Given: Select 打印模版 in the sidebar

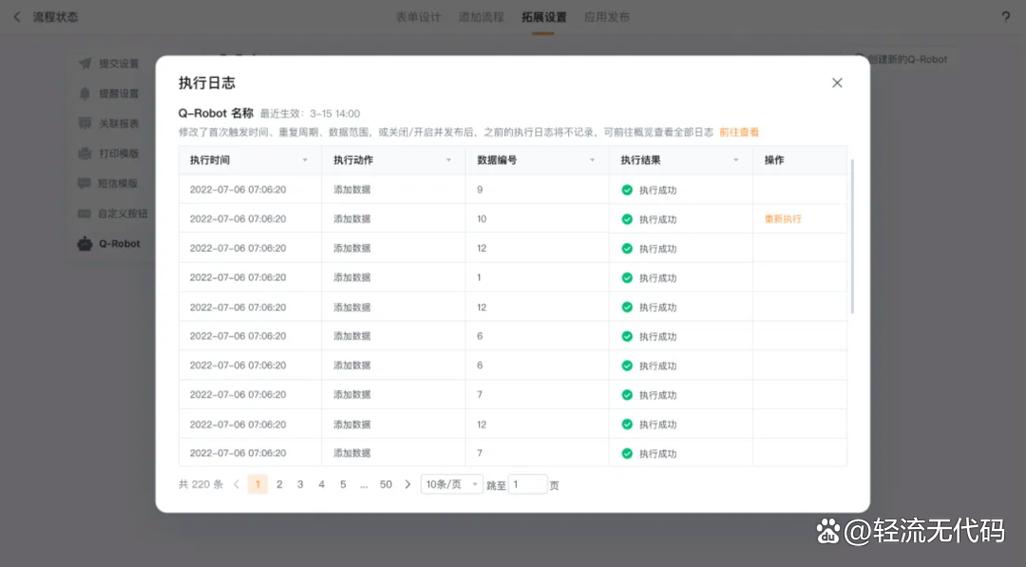Looking at the screenshot, I should pyautogui.click(x=118, y=153).
